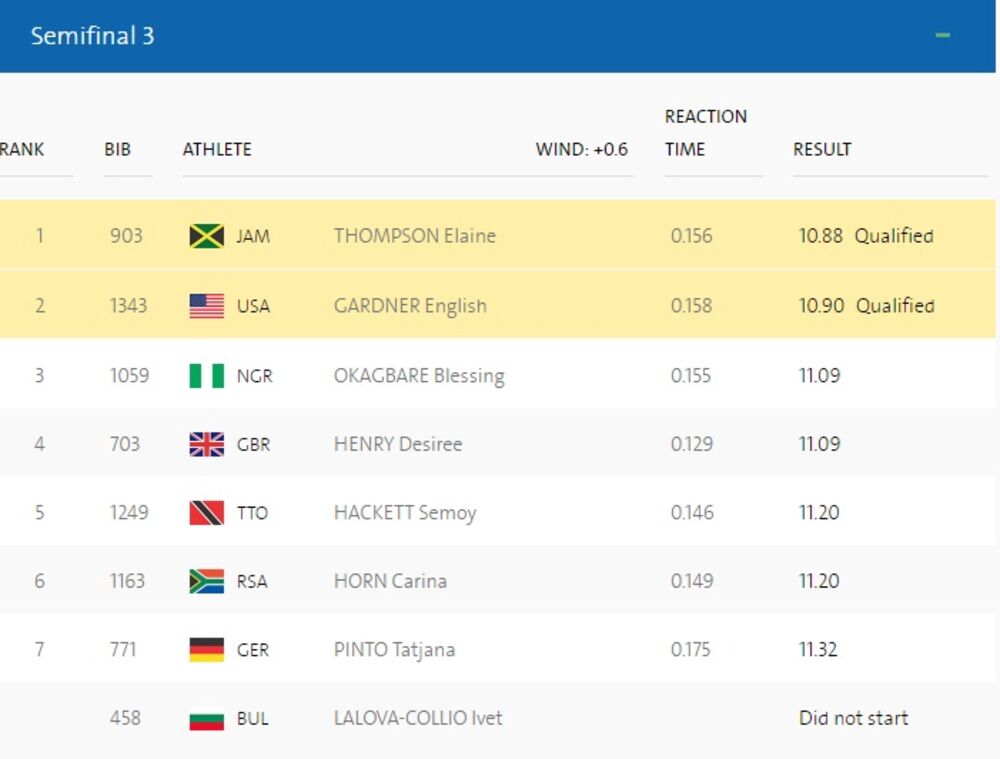Open THOMPSON Elaine athlete profile
Screen dimensions: 1000x759
click(x=414, y=237)
